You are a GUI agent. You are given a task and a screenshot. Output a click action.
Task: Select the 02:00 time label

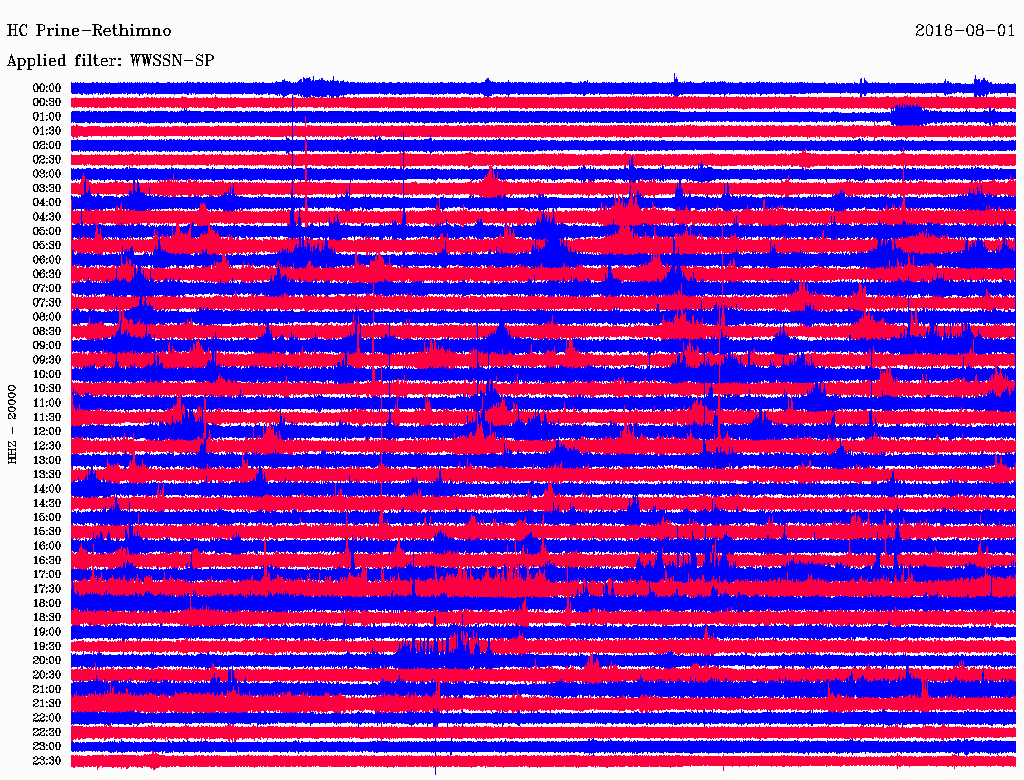coord(46,145)
